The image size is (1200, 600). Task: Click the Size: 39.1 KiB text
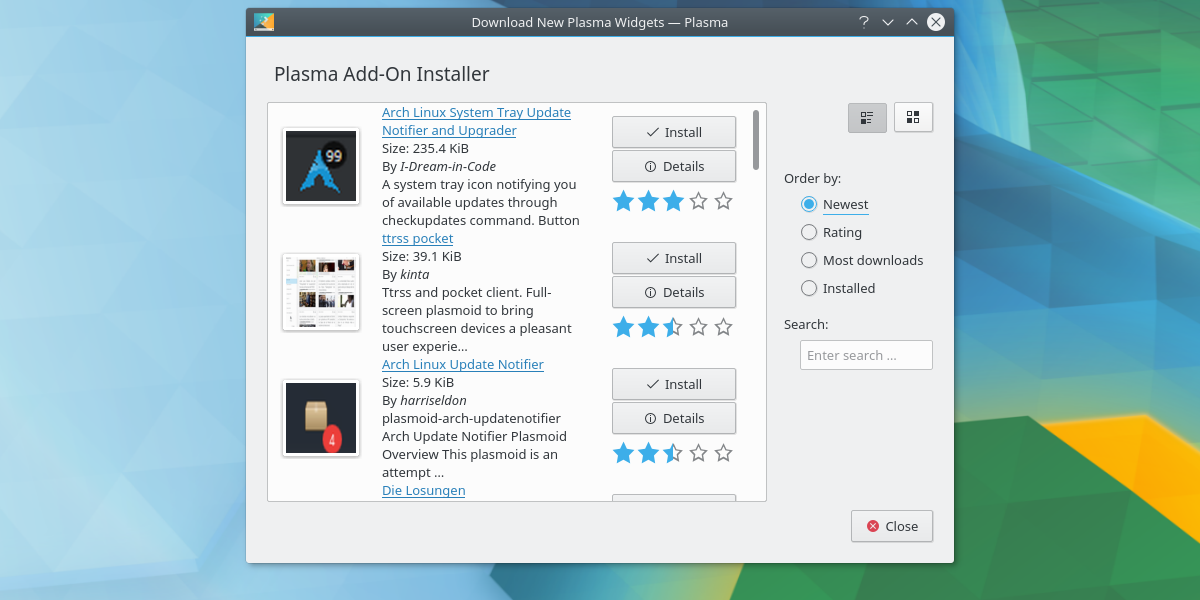(421, 256)
